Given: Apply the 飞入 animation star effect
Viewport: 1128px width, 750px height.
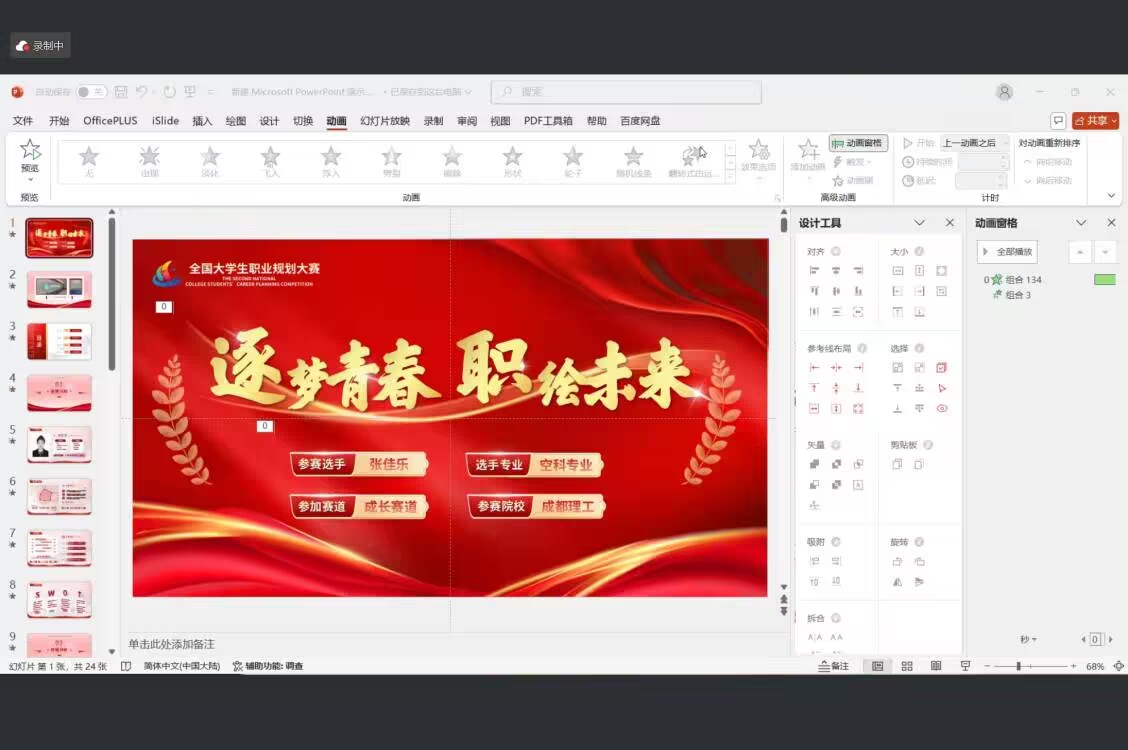Looking at the screenshot, I should pos(270,157).
